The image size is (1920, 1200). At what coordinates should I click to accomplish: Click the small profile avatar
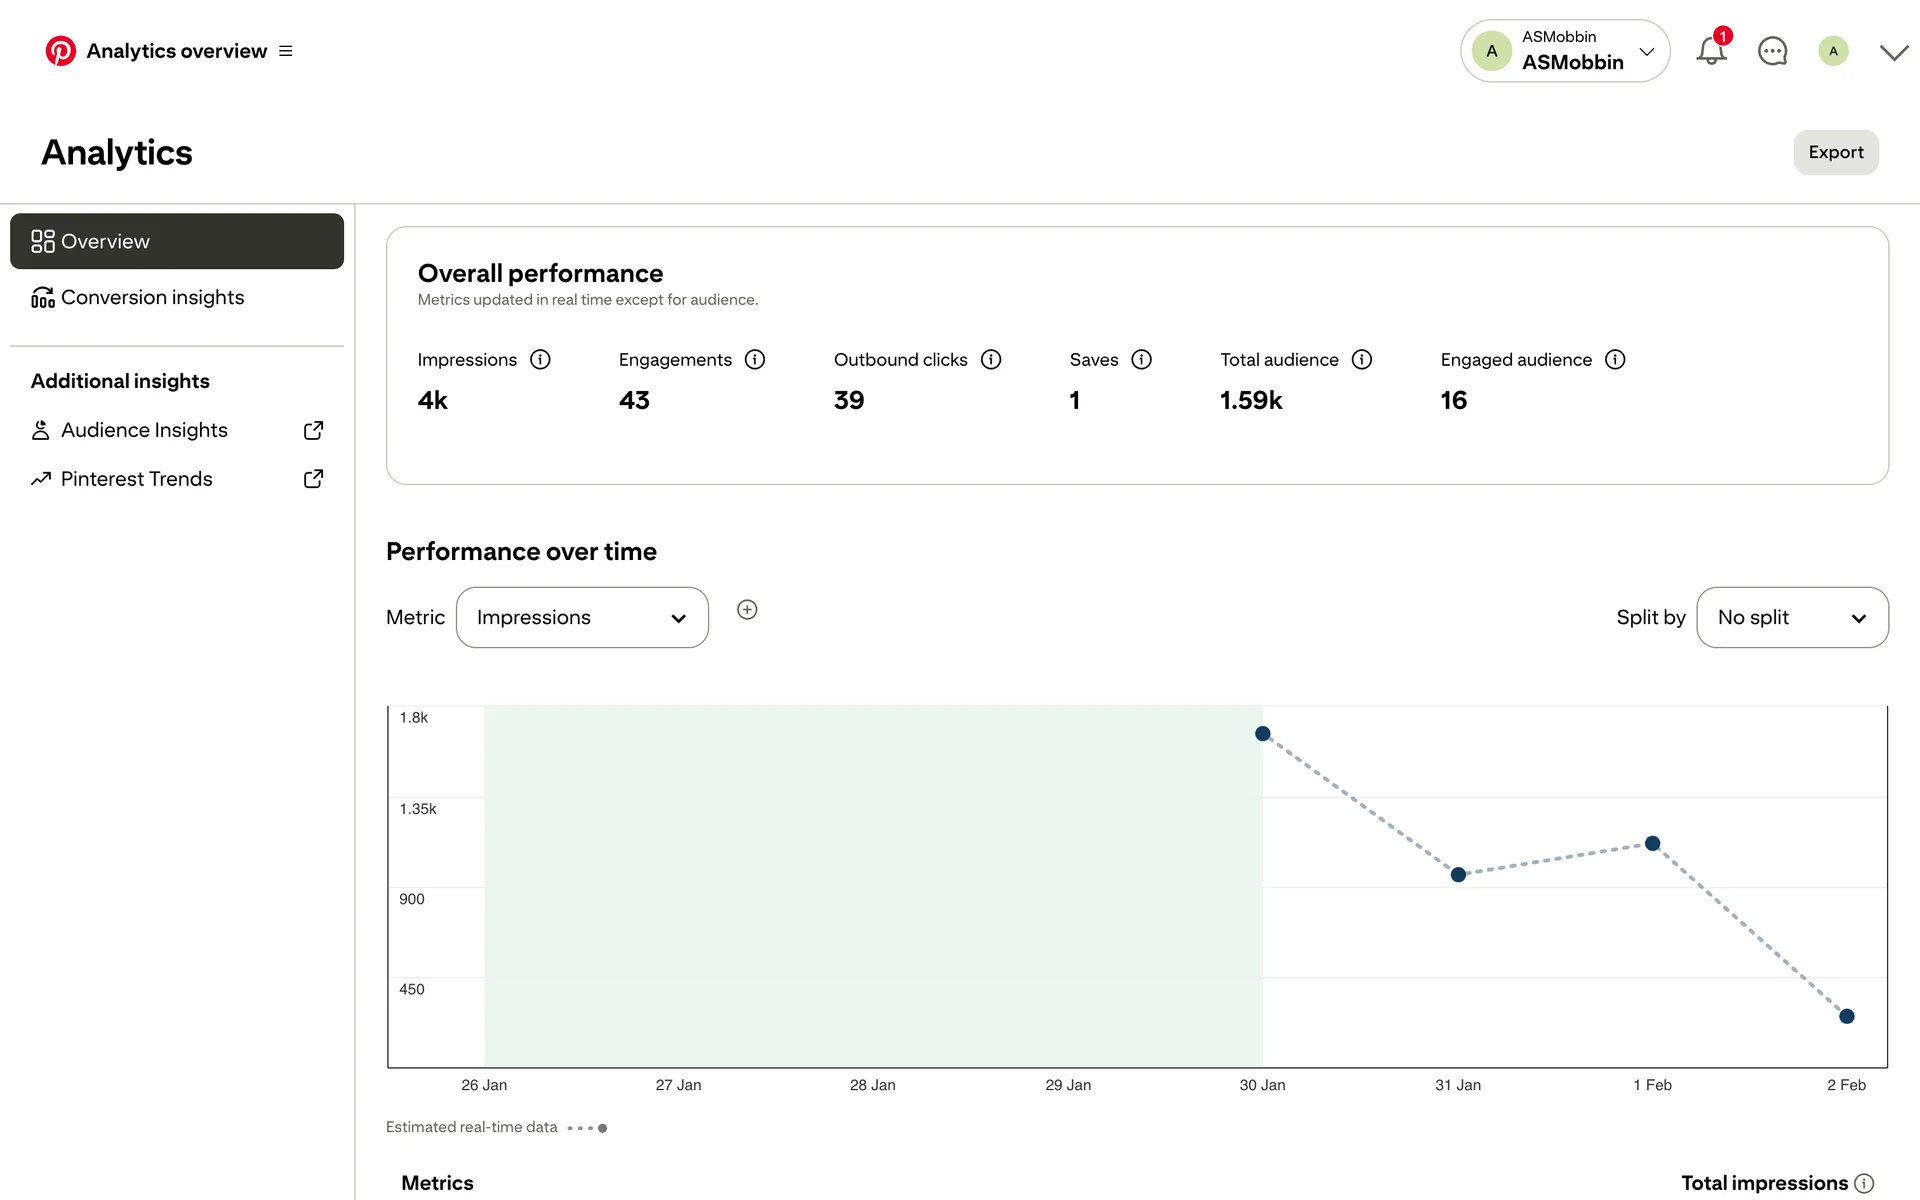pyautogui.click(x=1833, y=51)
